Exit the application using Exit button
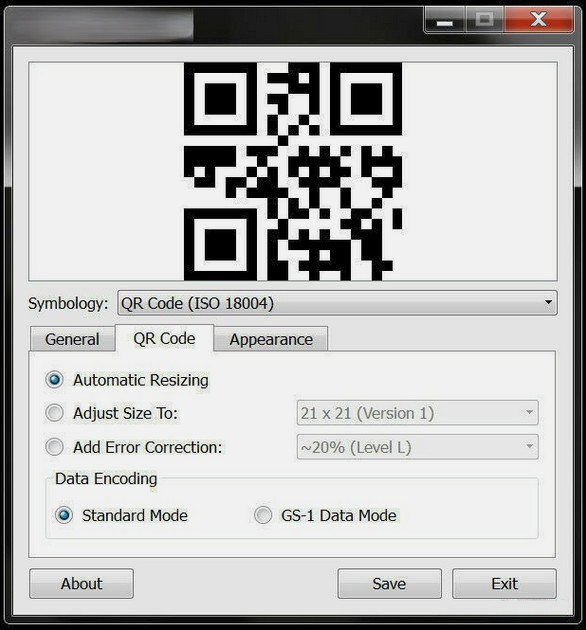This screenshot has height=630, width=586. coord(504,583)
